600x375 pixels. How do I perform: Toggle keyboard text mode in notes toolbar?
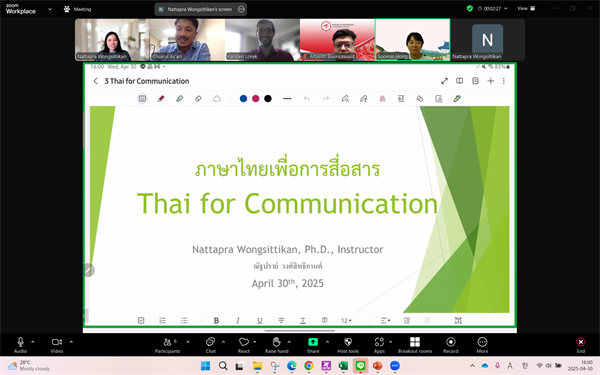(142, 99)
